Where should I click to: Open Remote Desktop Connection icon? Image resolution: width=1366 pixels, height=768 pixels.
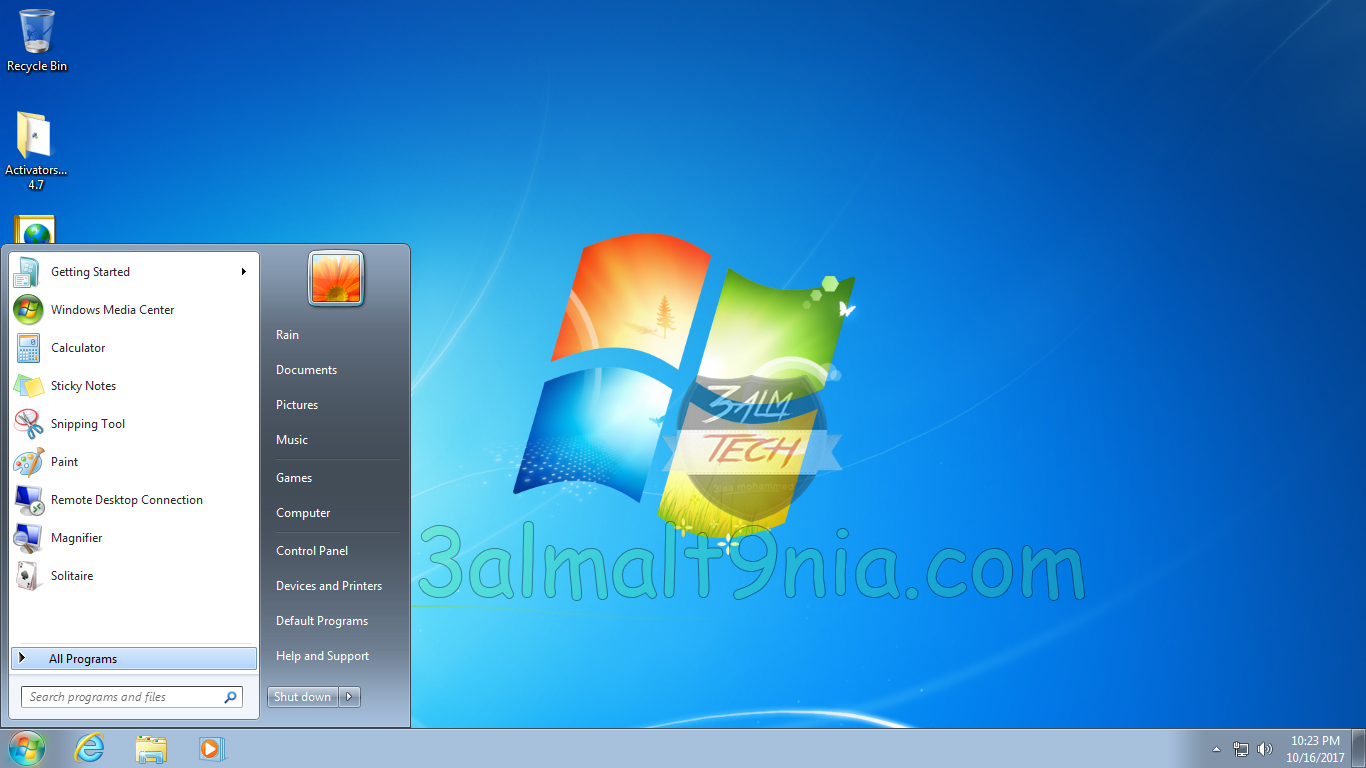(28, 500)
